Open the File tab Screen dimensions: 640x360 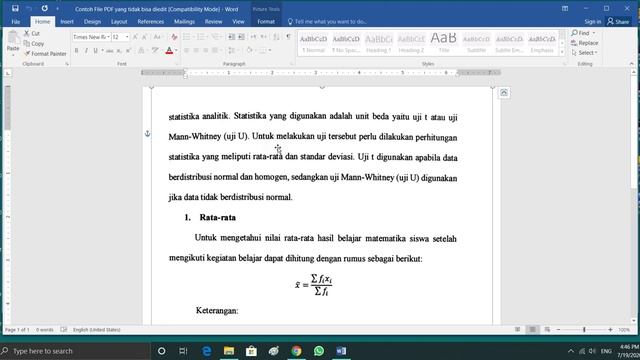(x=16, y=22)
